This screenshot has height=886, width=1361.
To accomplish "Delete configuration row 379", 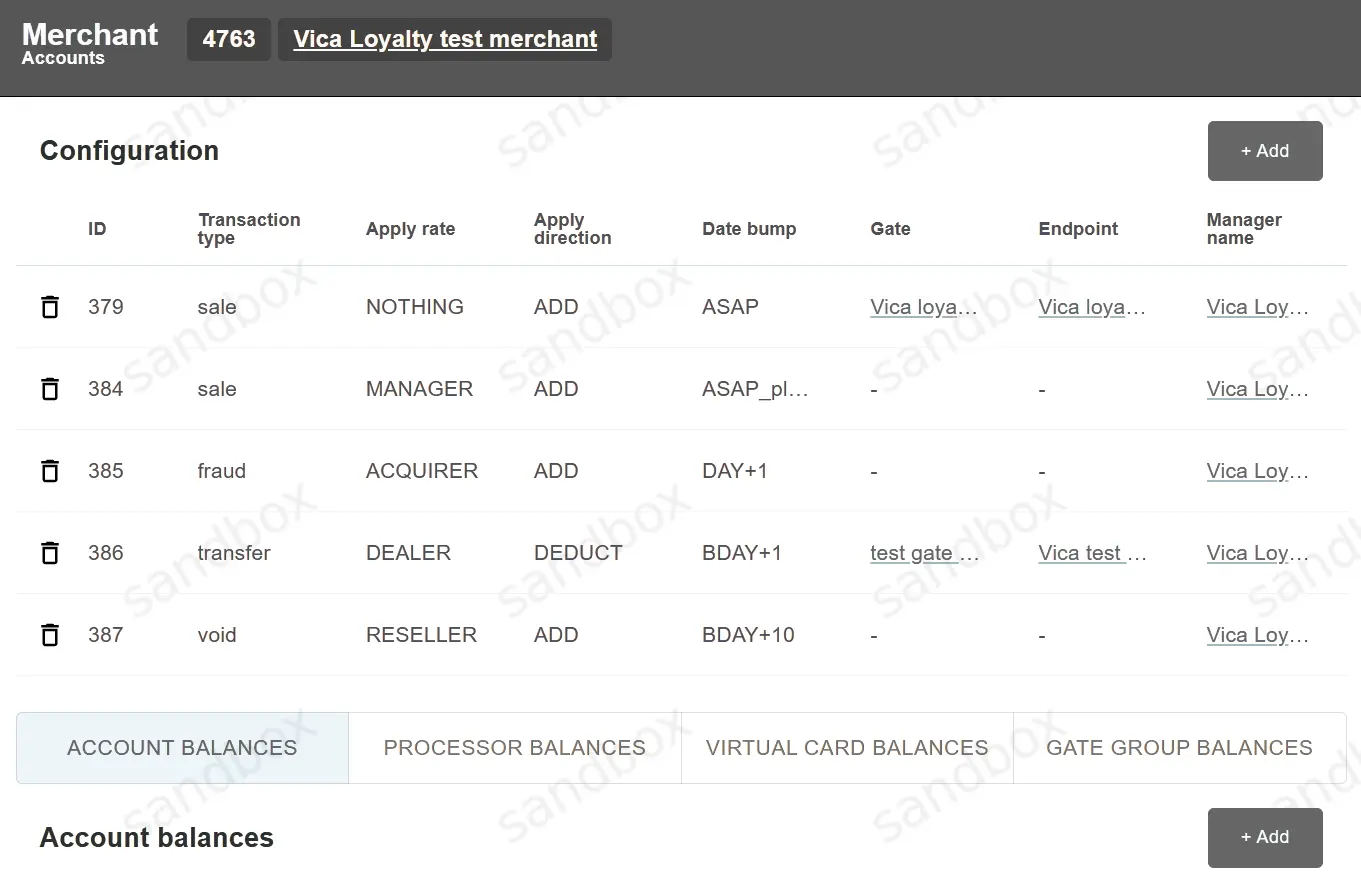I will click(x=49, y=307).
